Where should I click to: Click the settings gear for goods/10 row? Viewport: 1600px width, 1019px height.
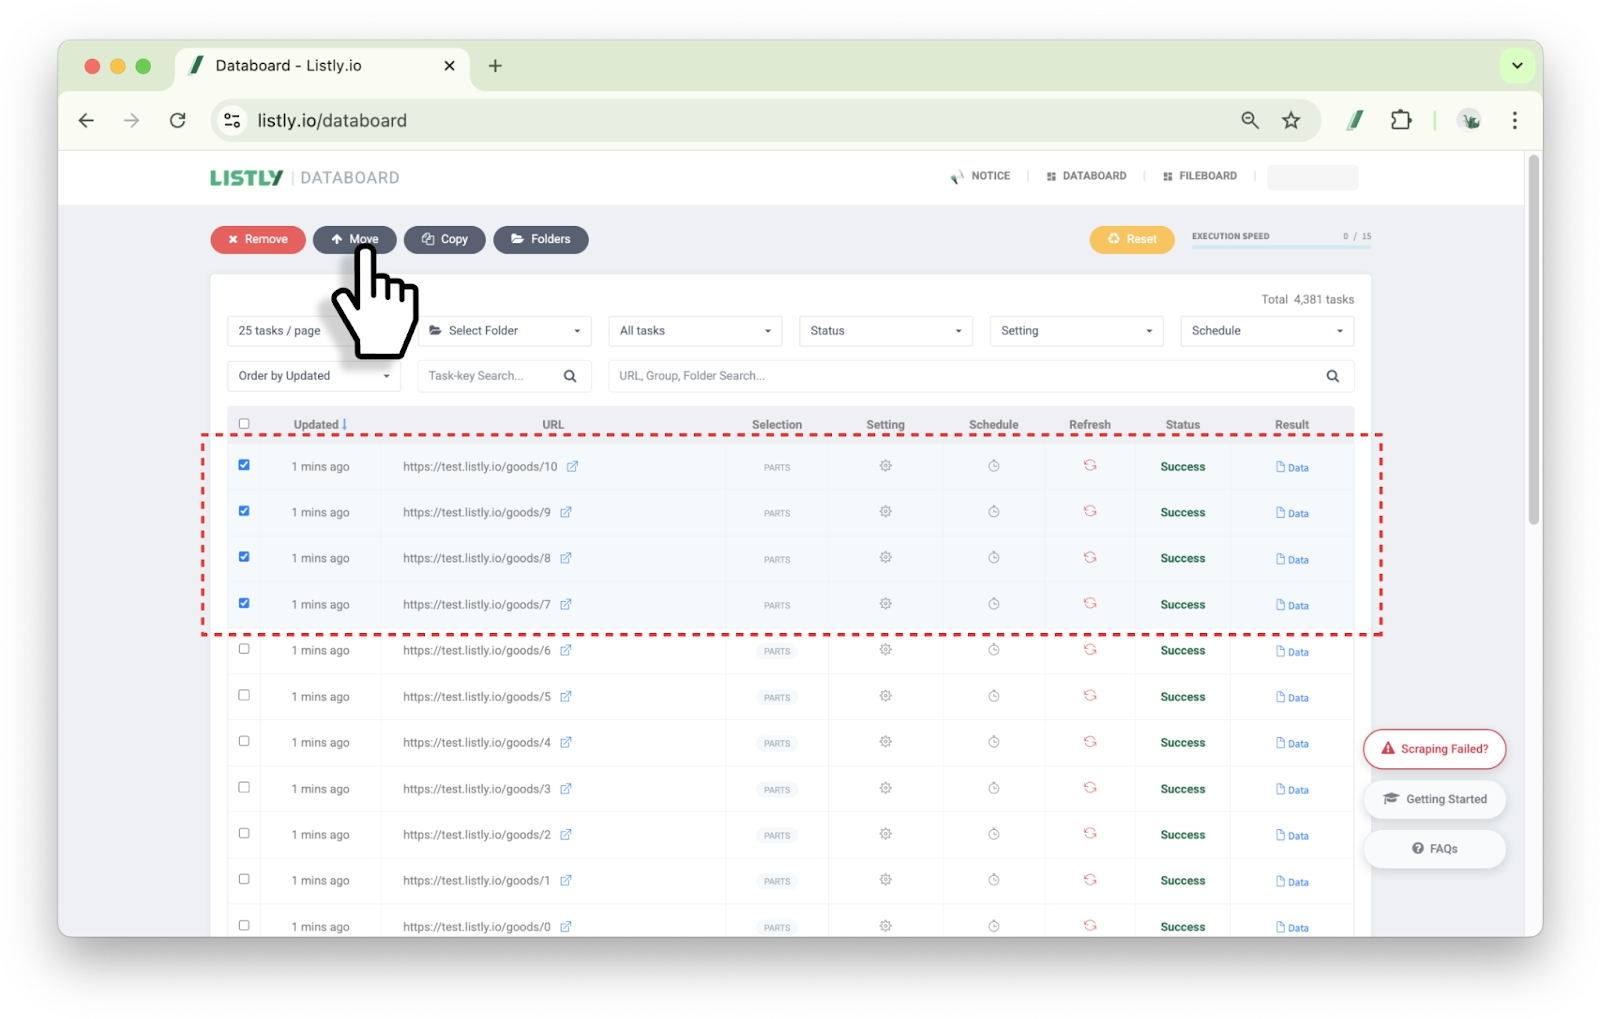click(885, 466)
